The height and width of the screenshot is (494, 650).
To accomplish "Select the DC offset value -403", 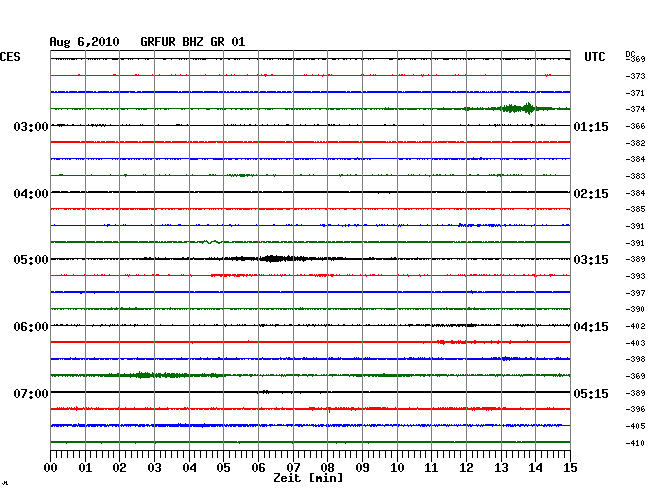I will click(635, 343).
